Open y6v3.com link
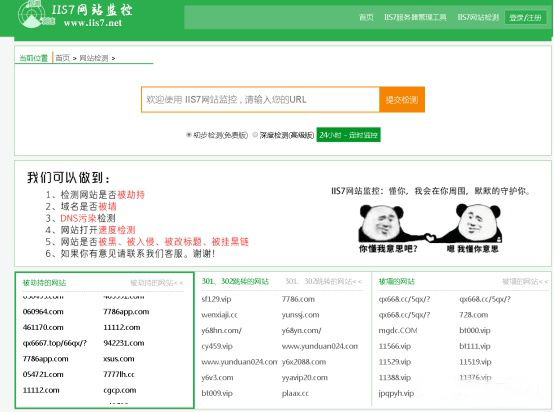Screen dimensions: 554x412 [217, 377]
